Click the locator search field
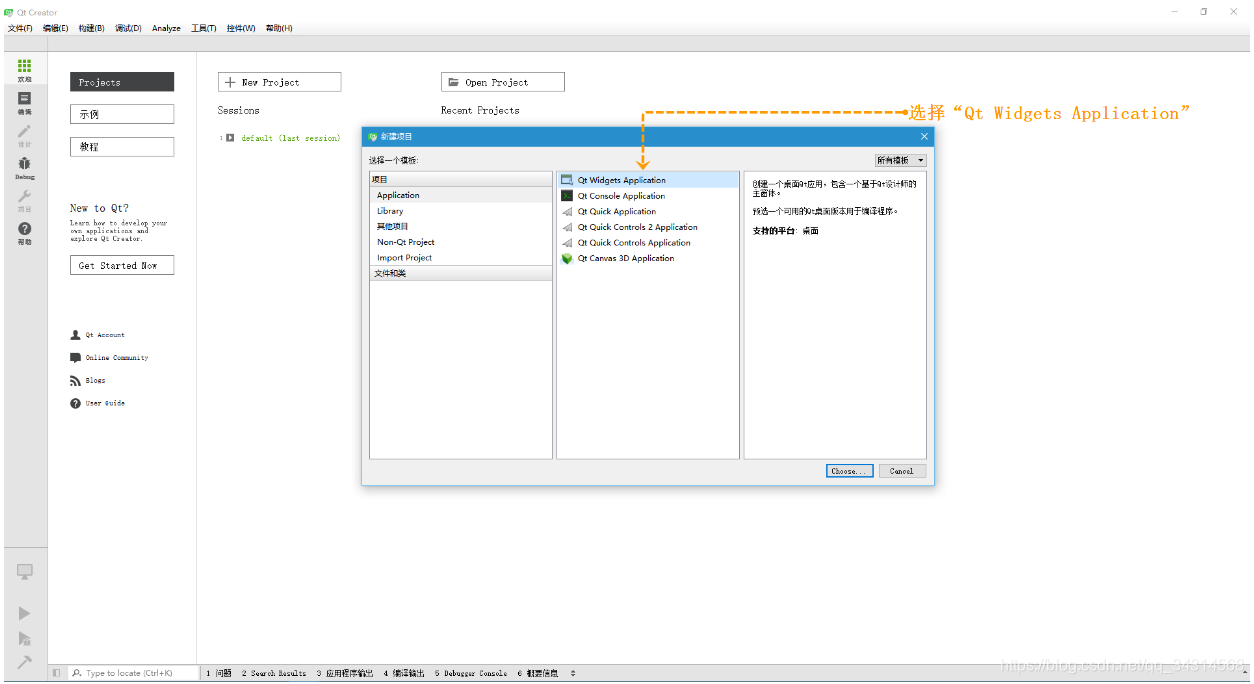This screenshot has height=684, width=1254. (x=134, y=673)
